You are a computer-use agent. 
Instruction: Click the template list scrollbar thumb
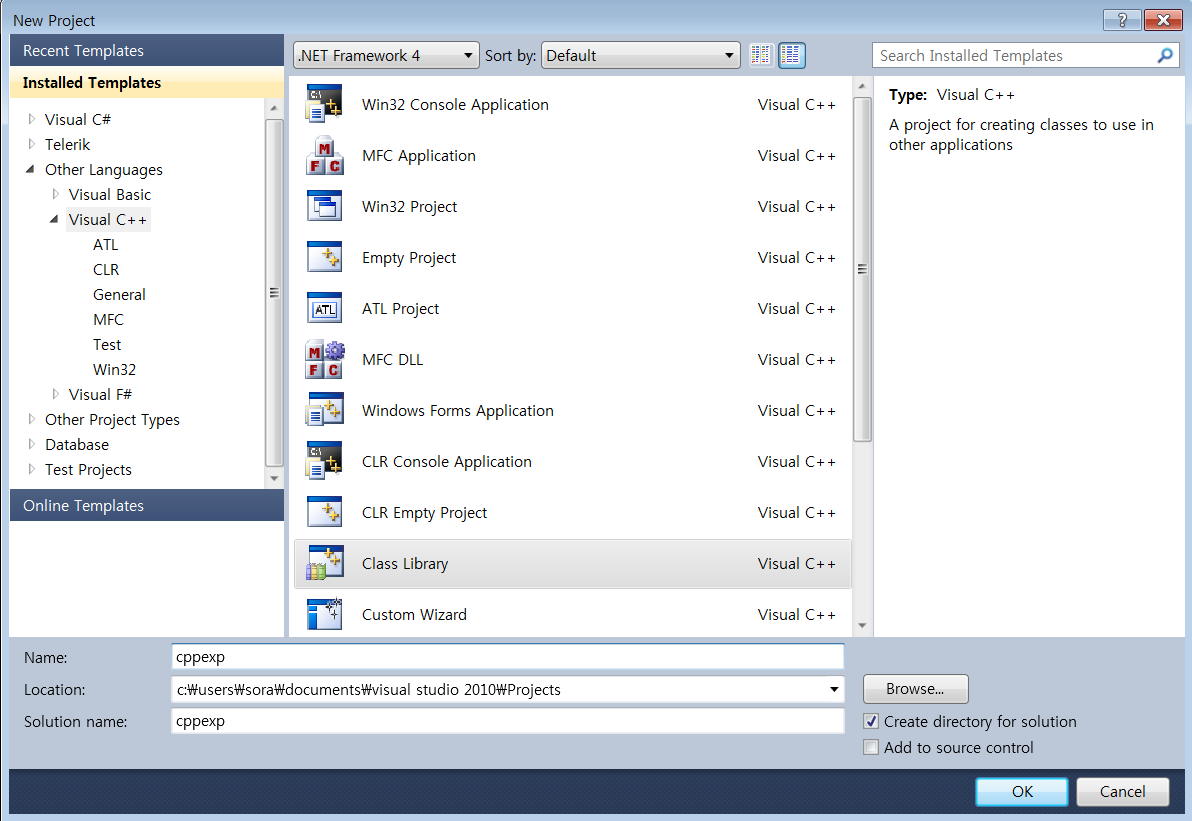[x=862, y=269]
